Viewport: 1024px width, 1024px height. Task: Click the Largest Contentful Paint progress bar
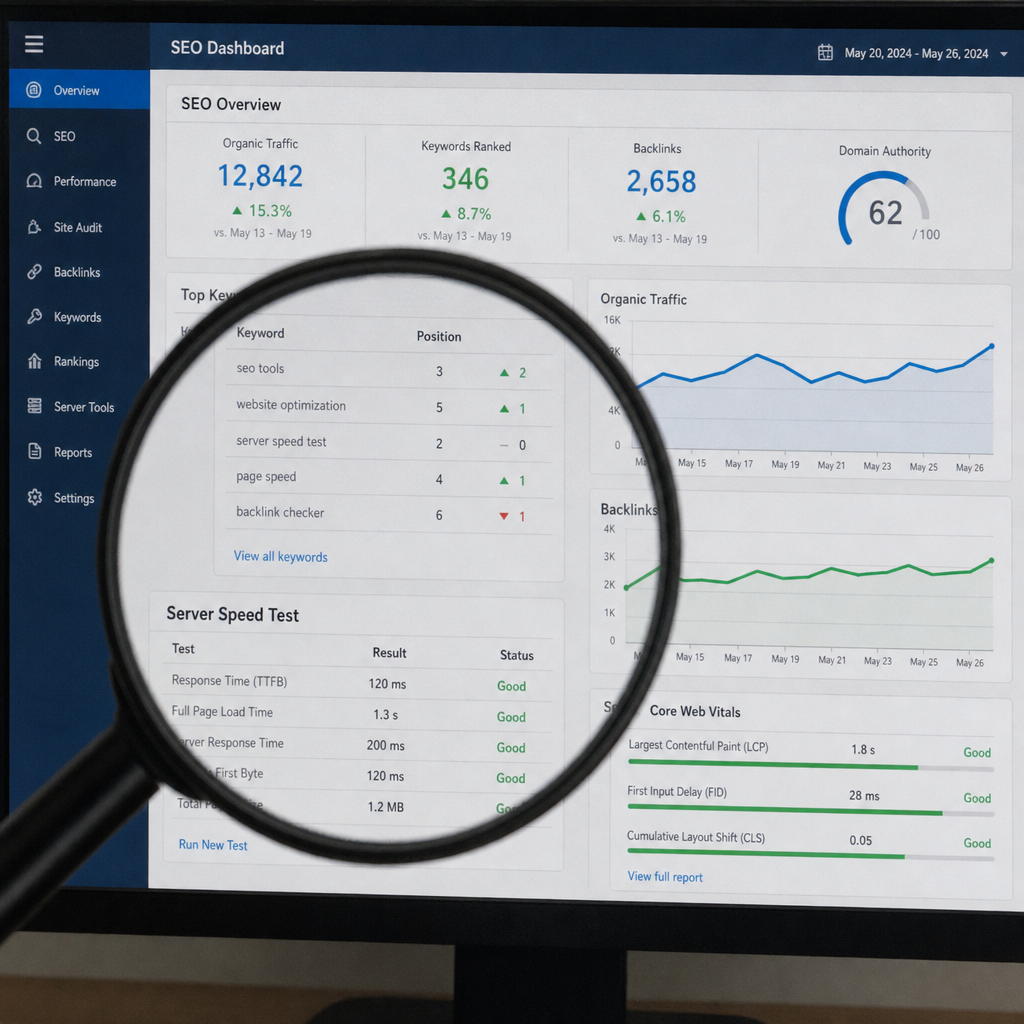[810, 766]
